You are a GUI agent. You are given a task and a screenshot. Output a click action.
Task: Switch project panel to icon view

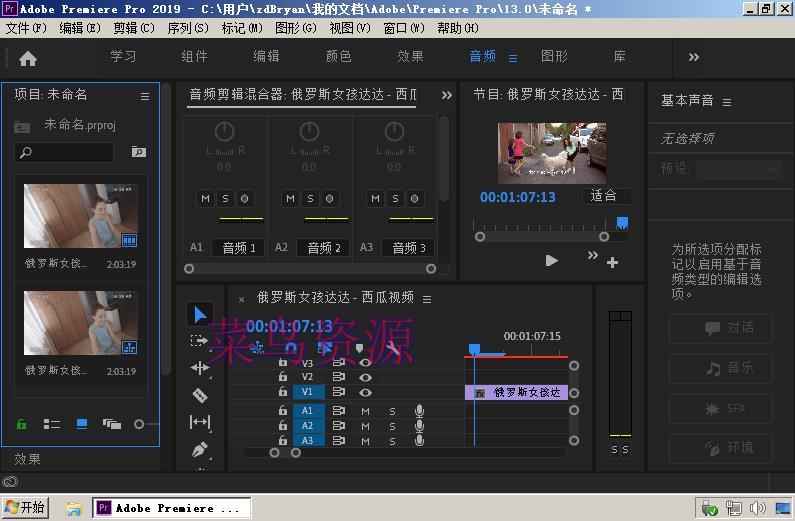[82, 424]
